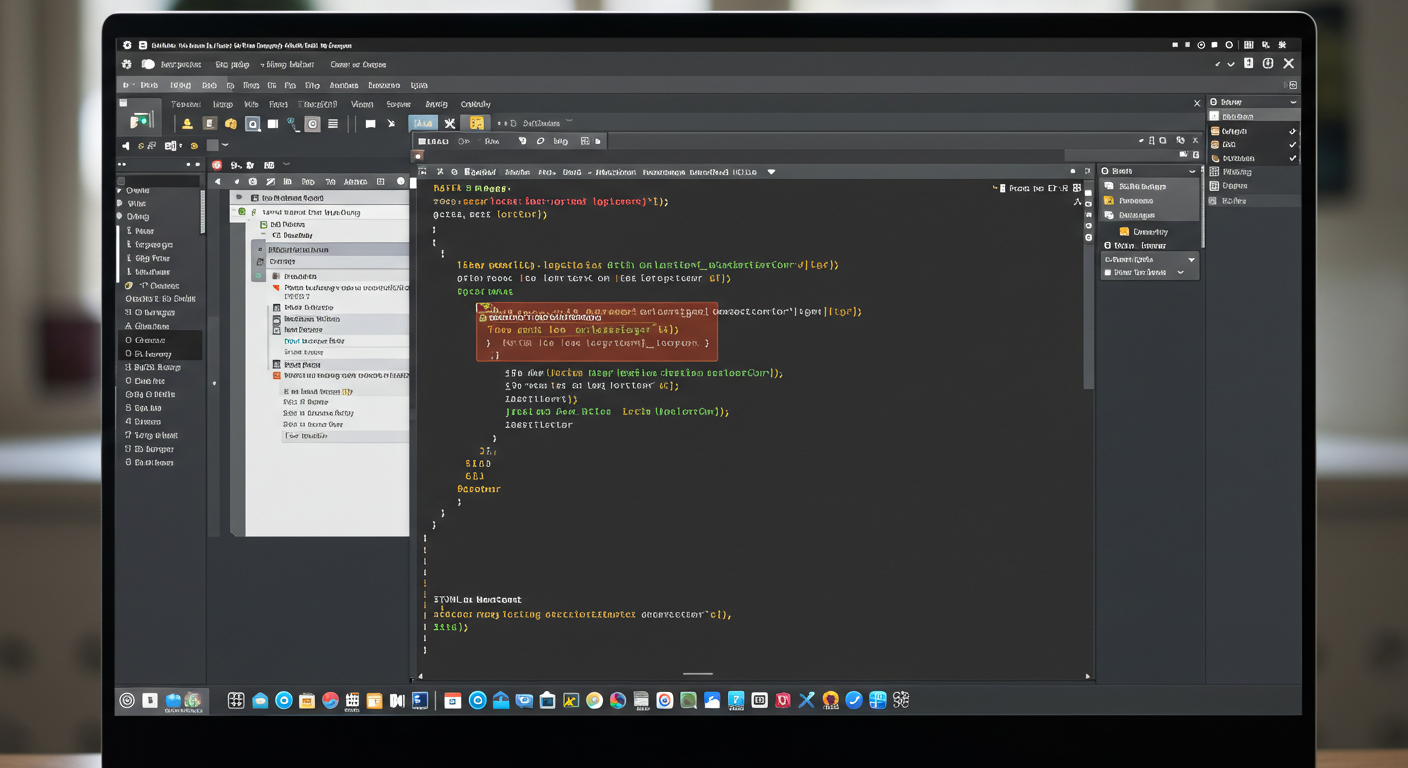Select the arrow cursor icon in main toolbar
Screen dimensions: 1408x768
tap(391, 124)
